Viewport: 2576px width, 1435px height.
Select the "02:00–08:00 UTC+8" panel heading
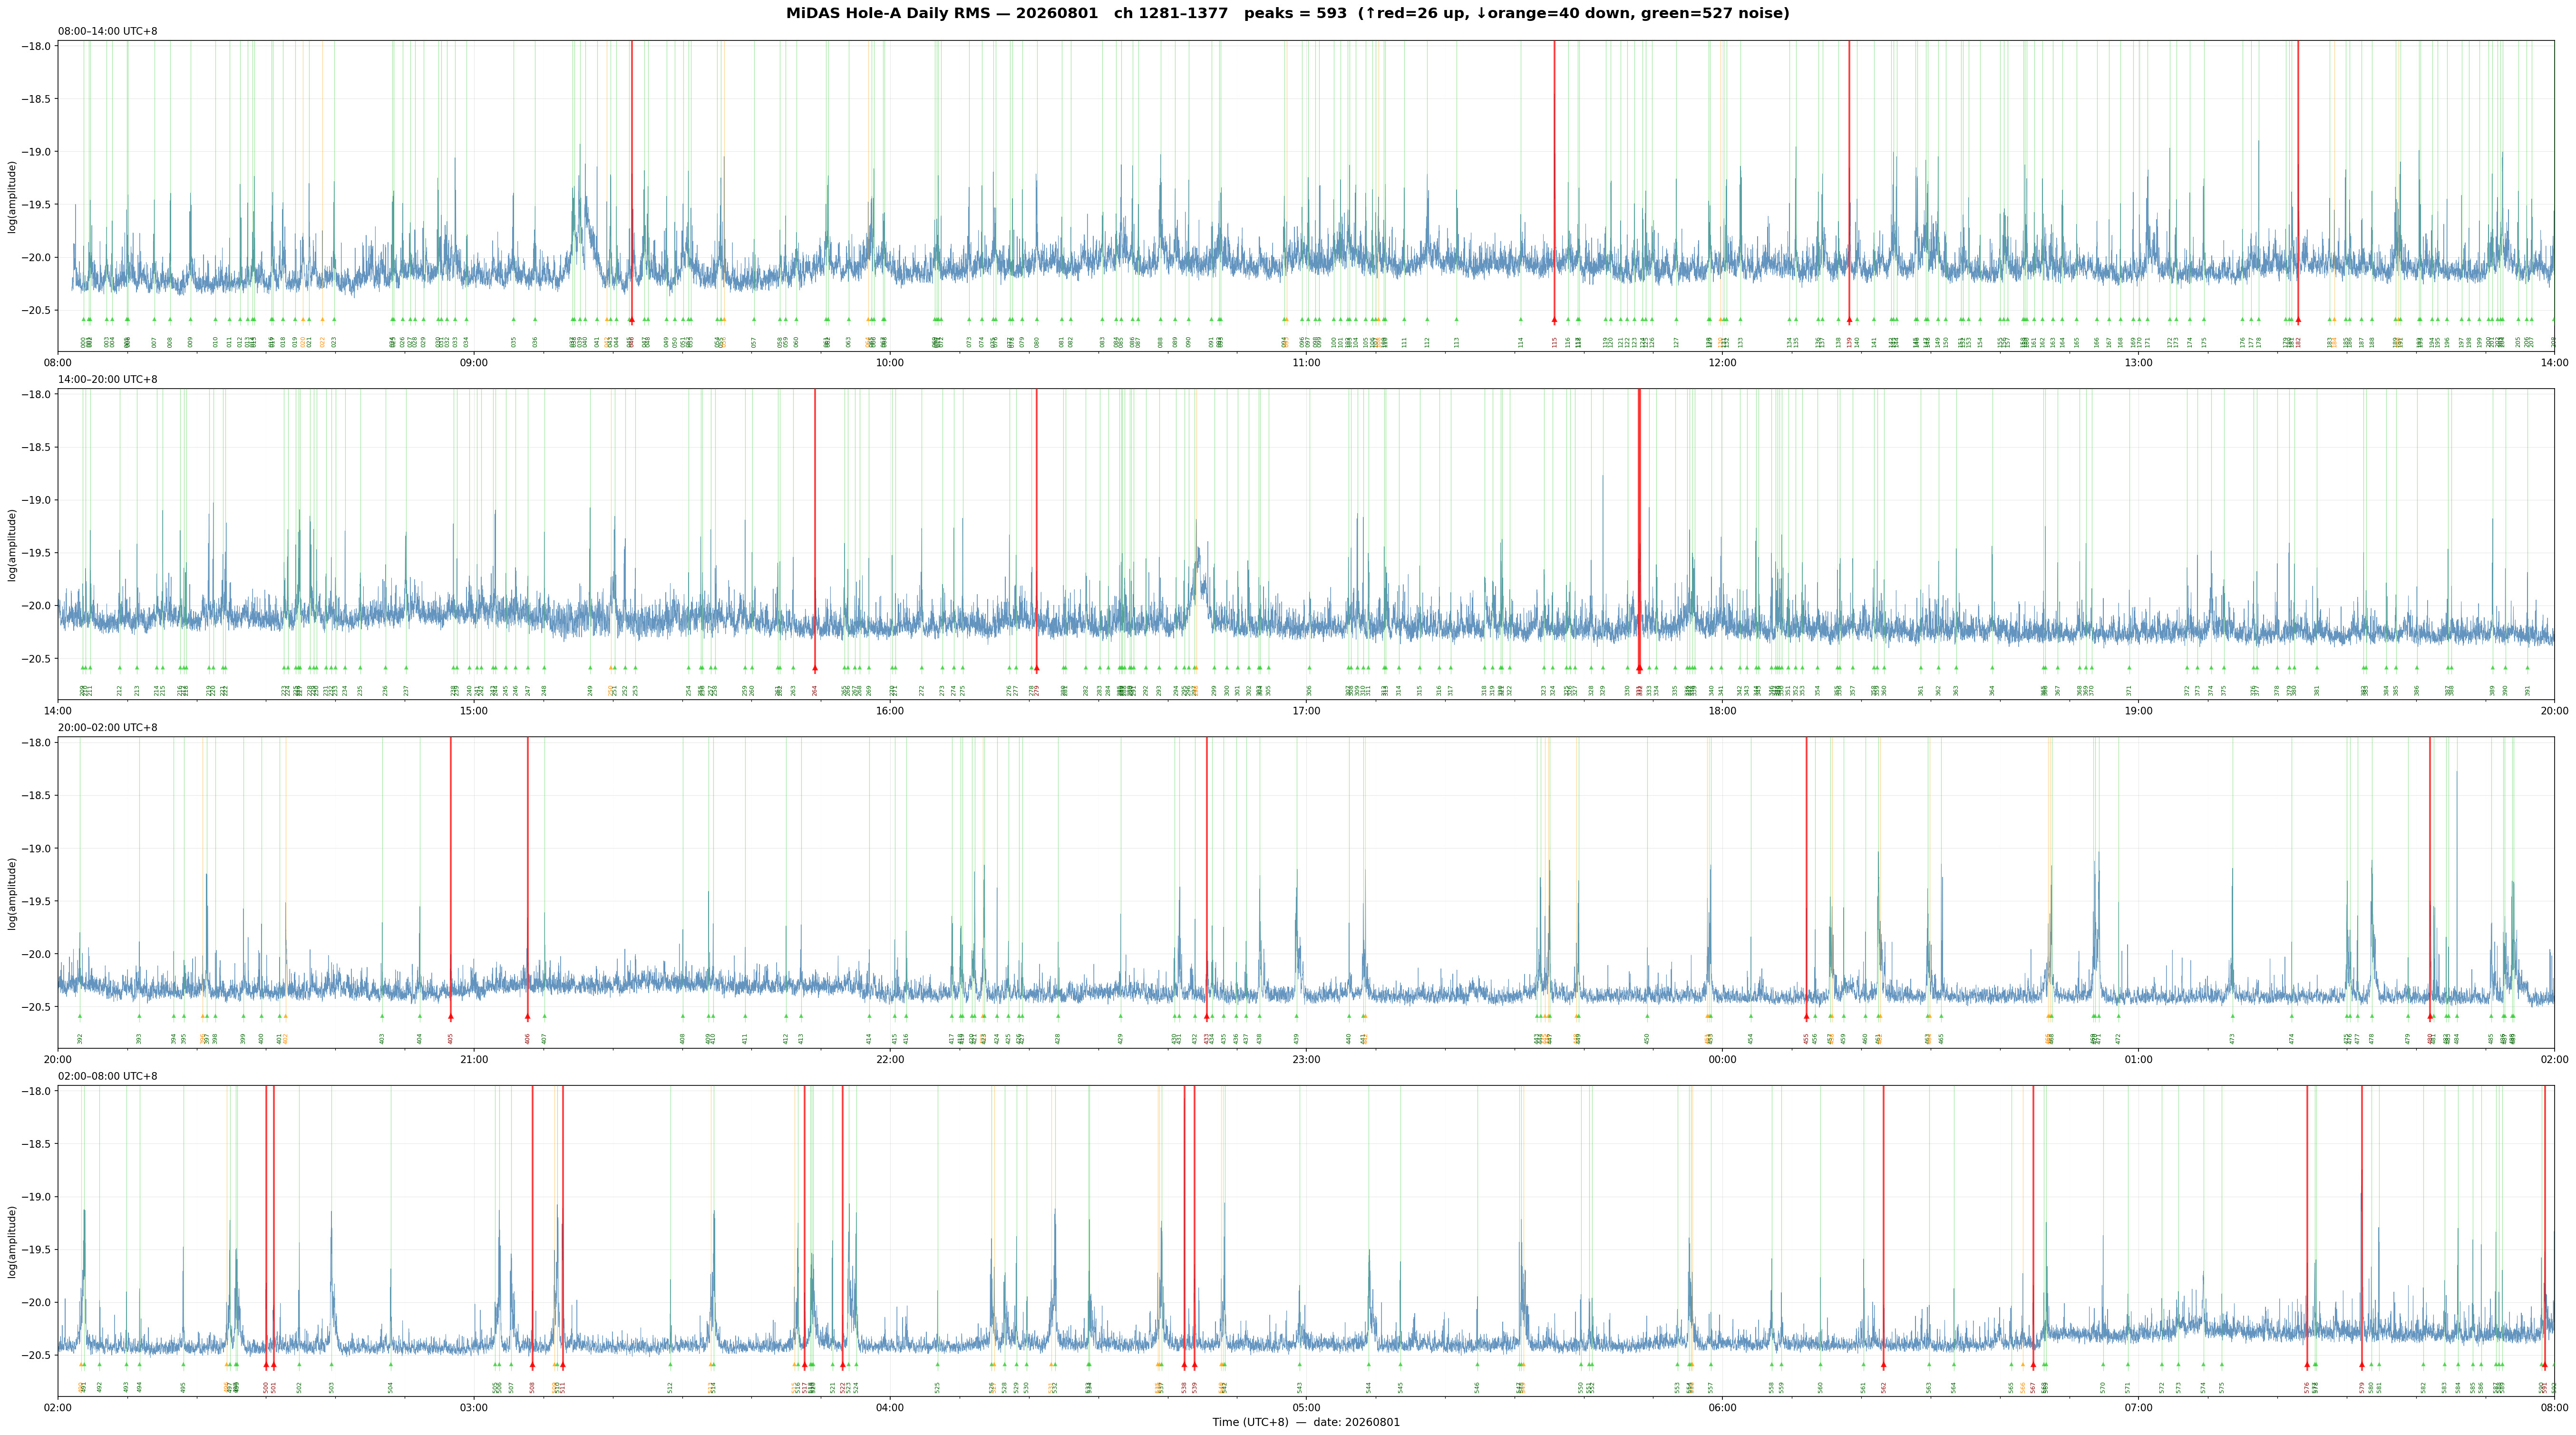coord(108,1076)
